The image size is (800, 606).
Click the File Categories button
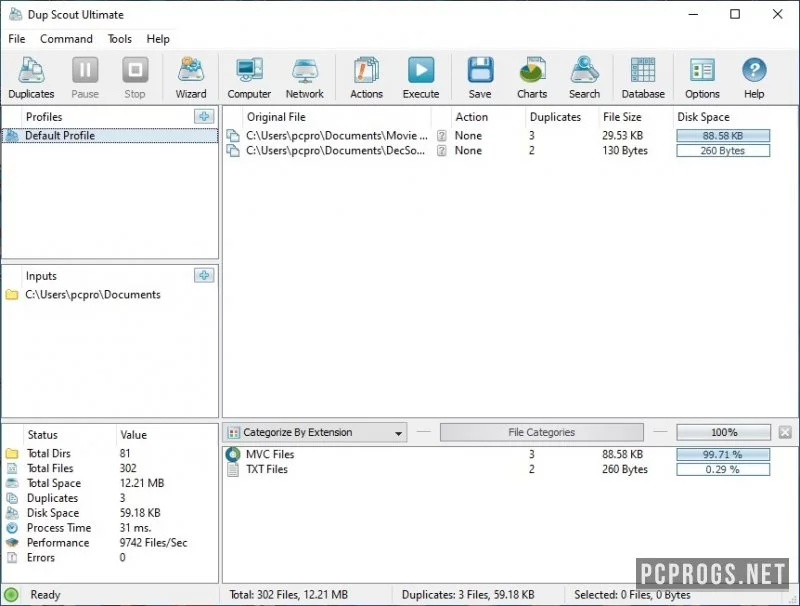(x=541, y=433)
